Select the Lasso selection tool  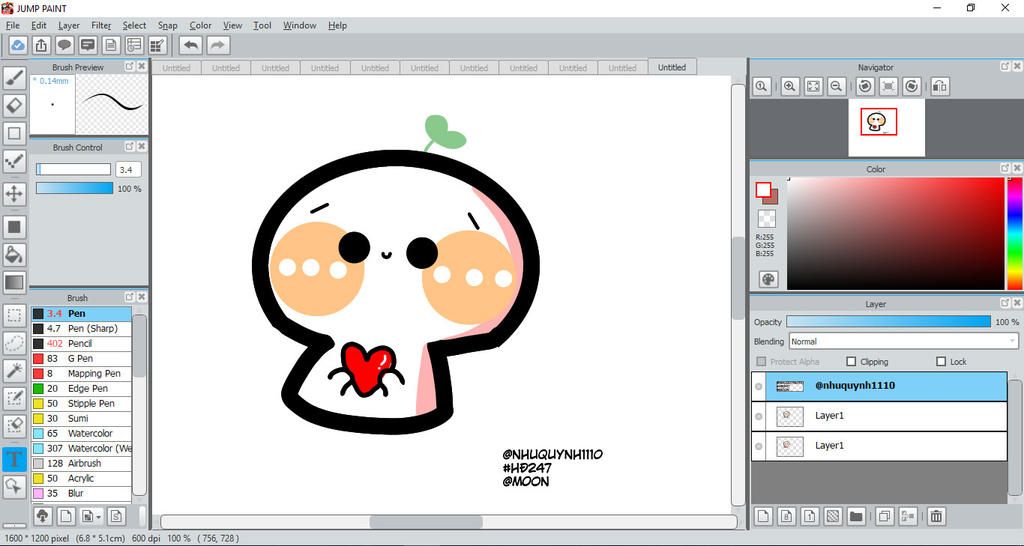click(x=14, y=344)
